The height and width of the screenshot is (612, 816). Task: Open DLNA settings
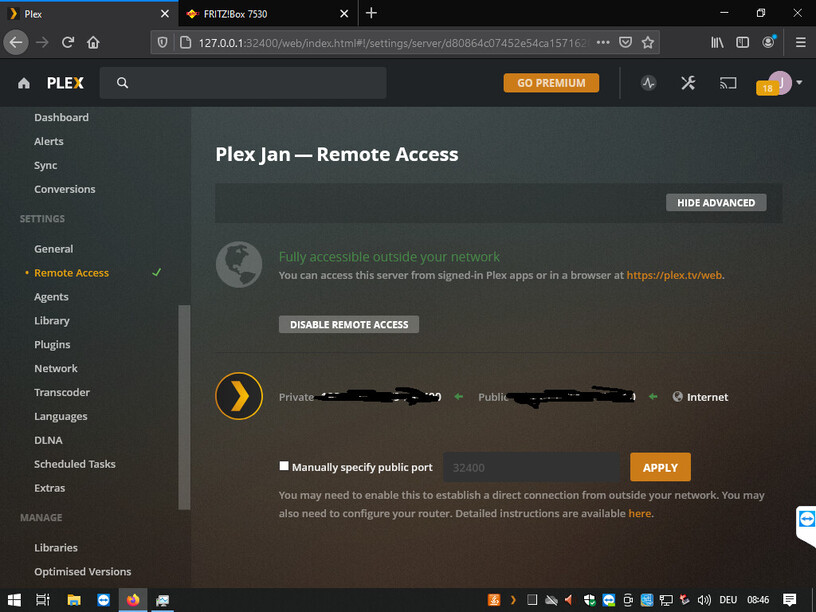[48, 441]
